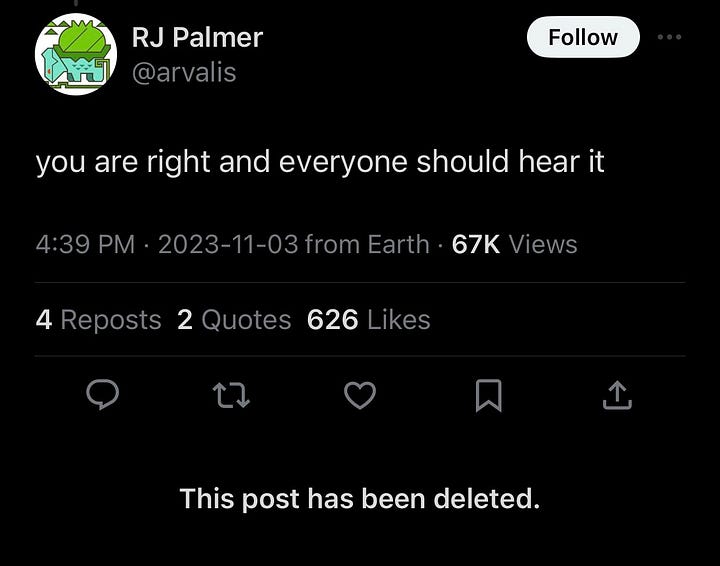Image resolution: width=720 pixels, height=566 pixels.
Task: Select the 'you are right' post text
Action: pyautogui.click(x=320, y=162)
